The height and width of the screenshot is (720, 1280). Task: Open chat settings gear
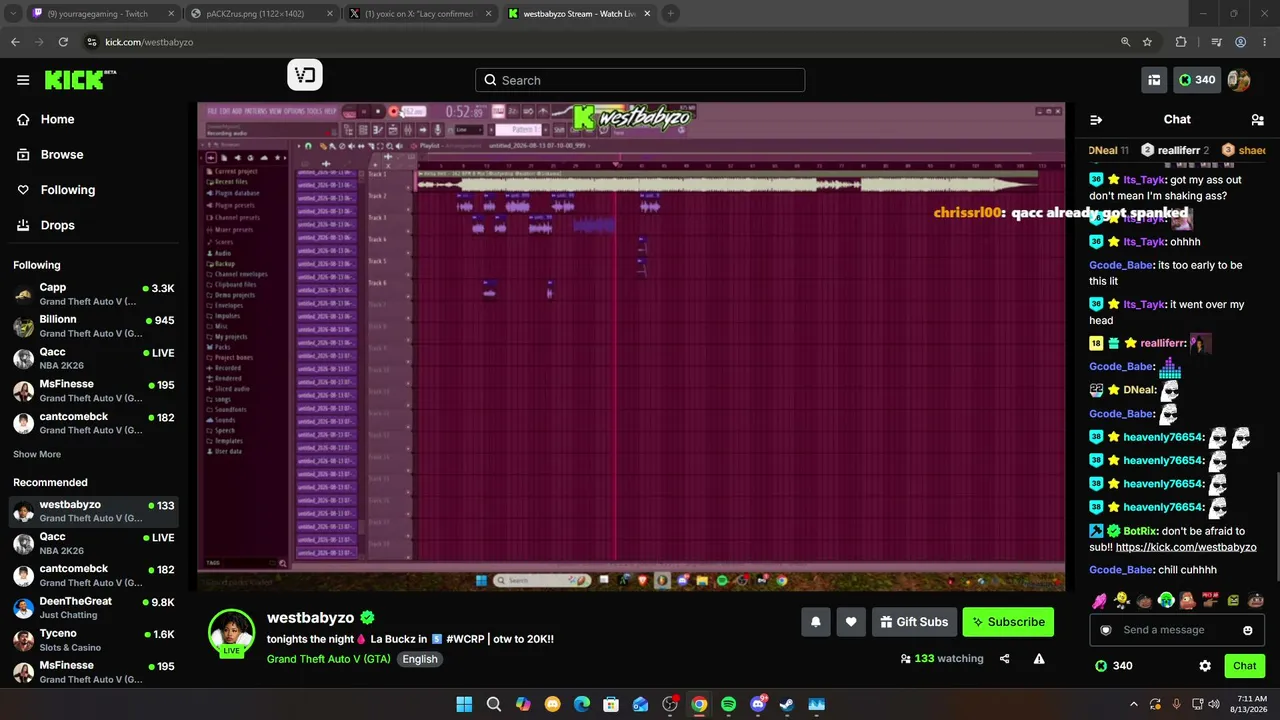click(1205, 666)
